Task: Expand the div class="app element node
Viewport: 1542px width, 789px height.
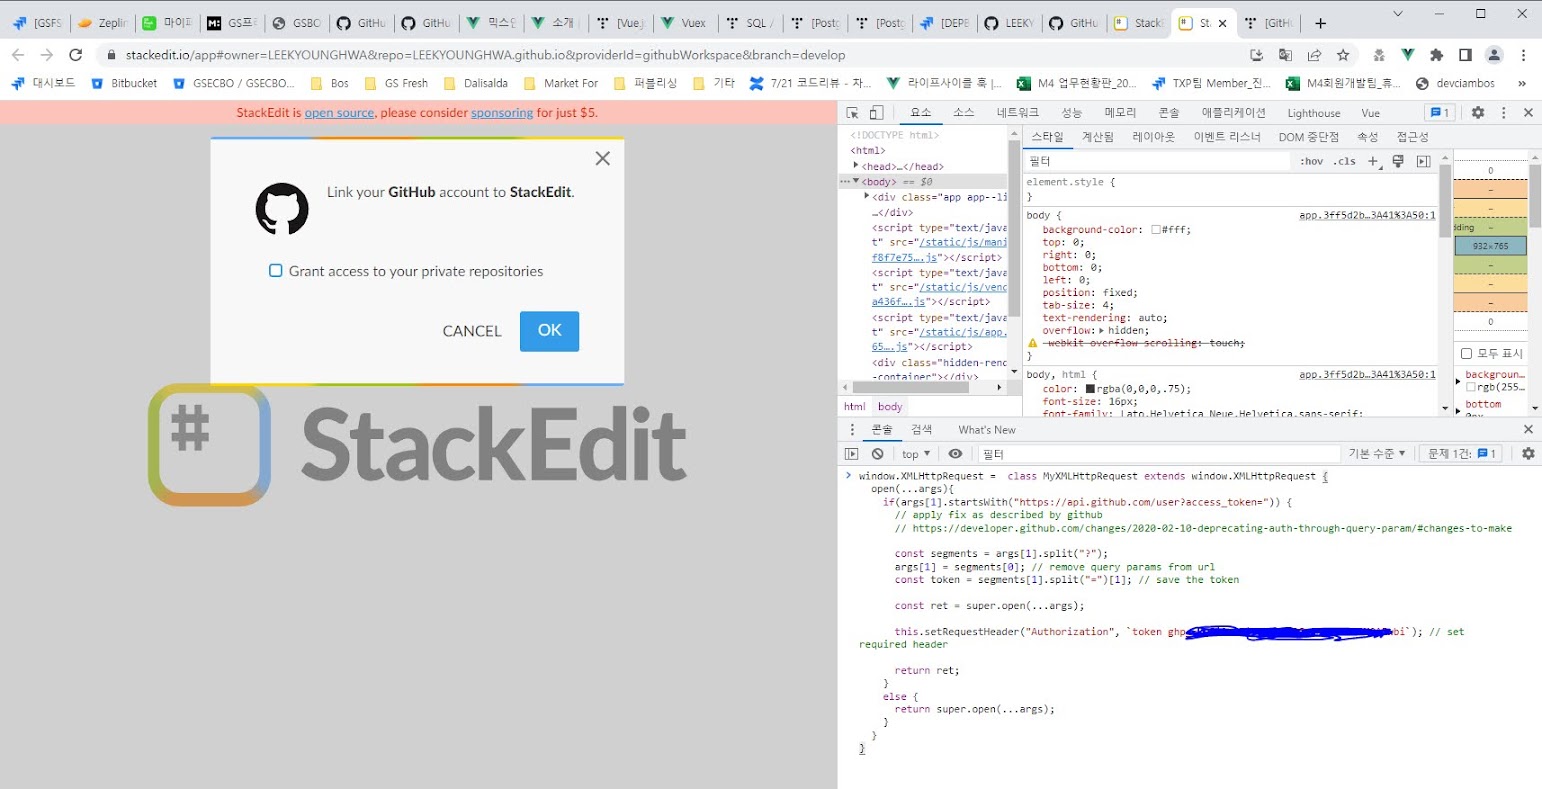Action: [x=867, y=197]
